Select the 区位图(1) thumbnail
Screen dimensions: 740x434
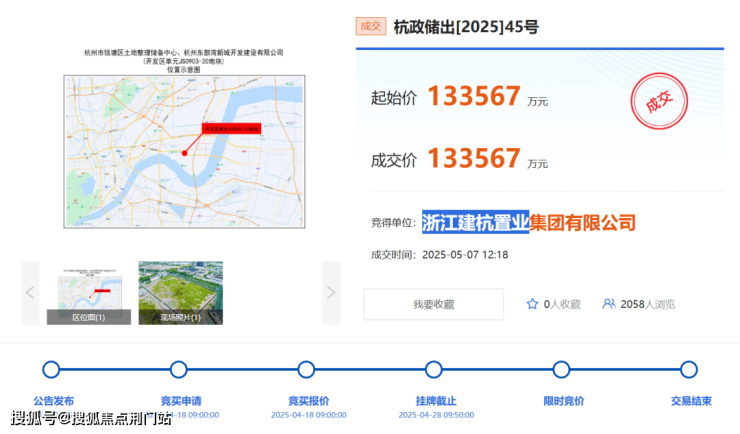click(89, 292)
